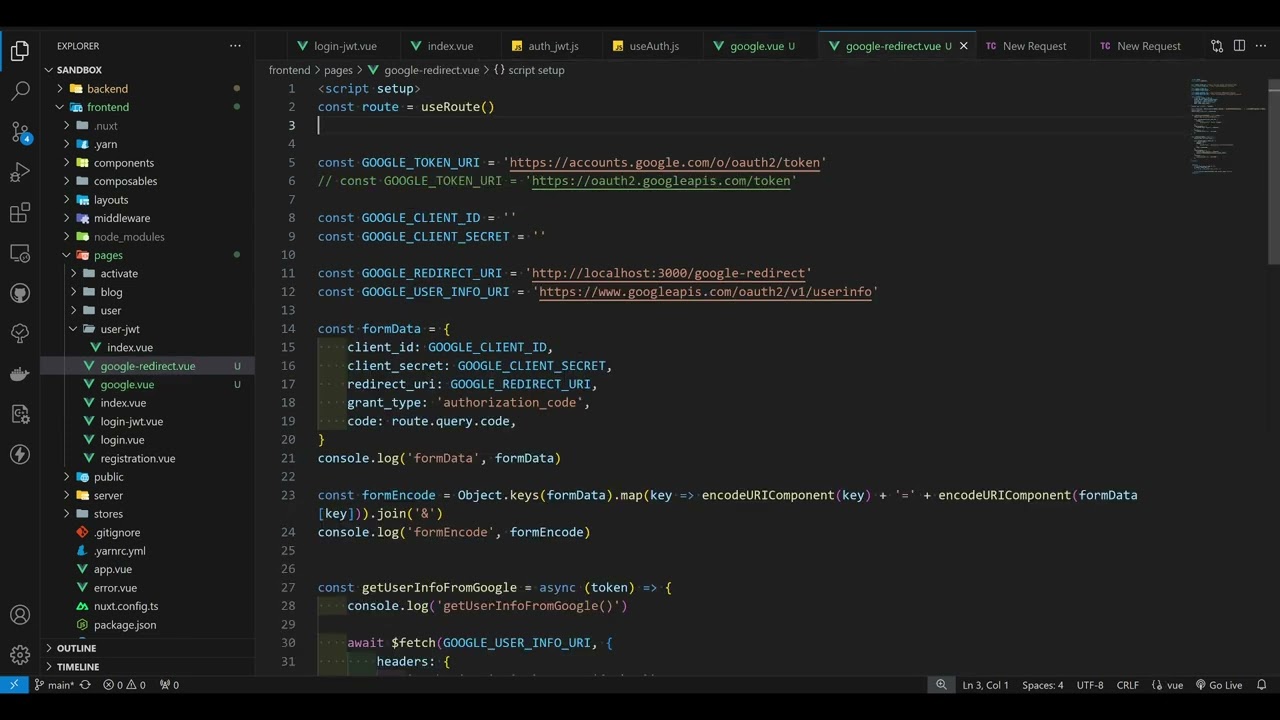
Task: Open the Thunder Client lightning icon
Action: tap(20, 454)
